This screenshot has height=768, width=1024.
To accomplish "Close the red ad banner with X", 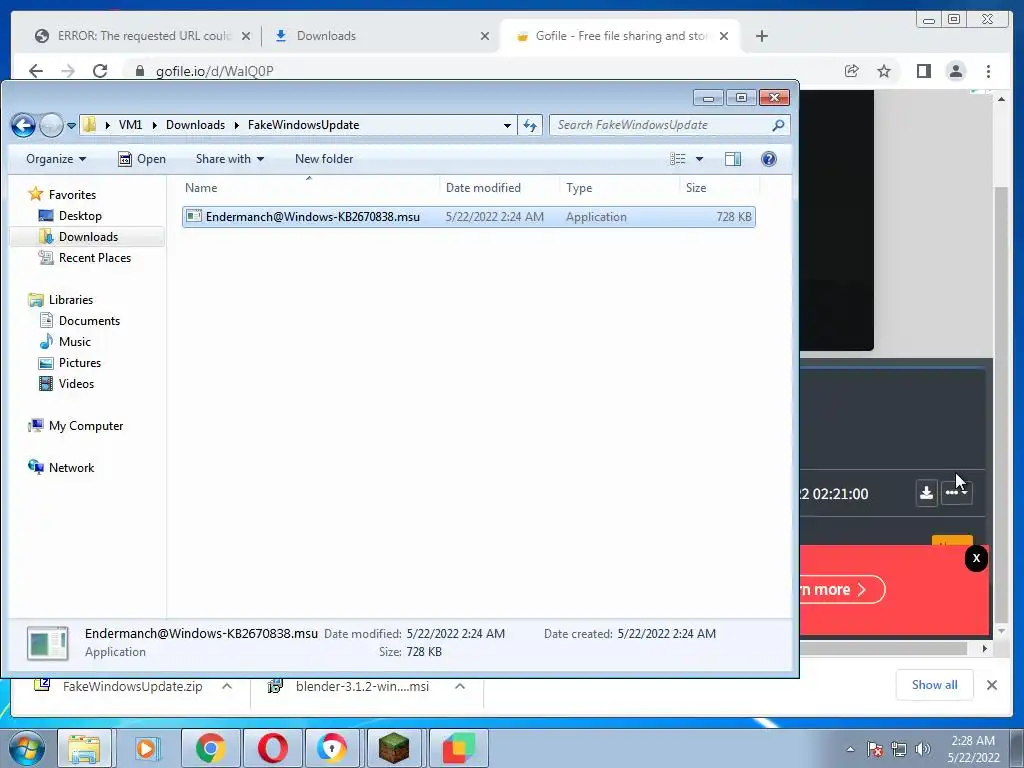I will tap(976, 558).
